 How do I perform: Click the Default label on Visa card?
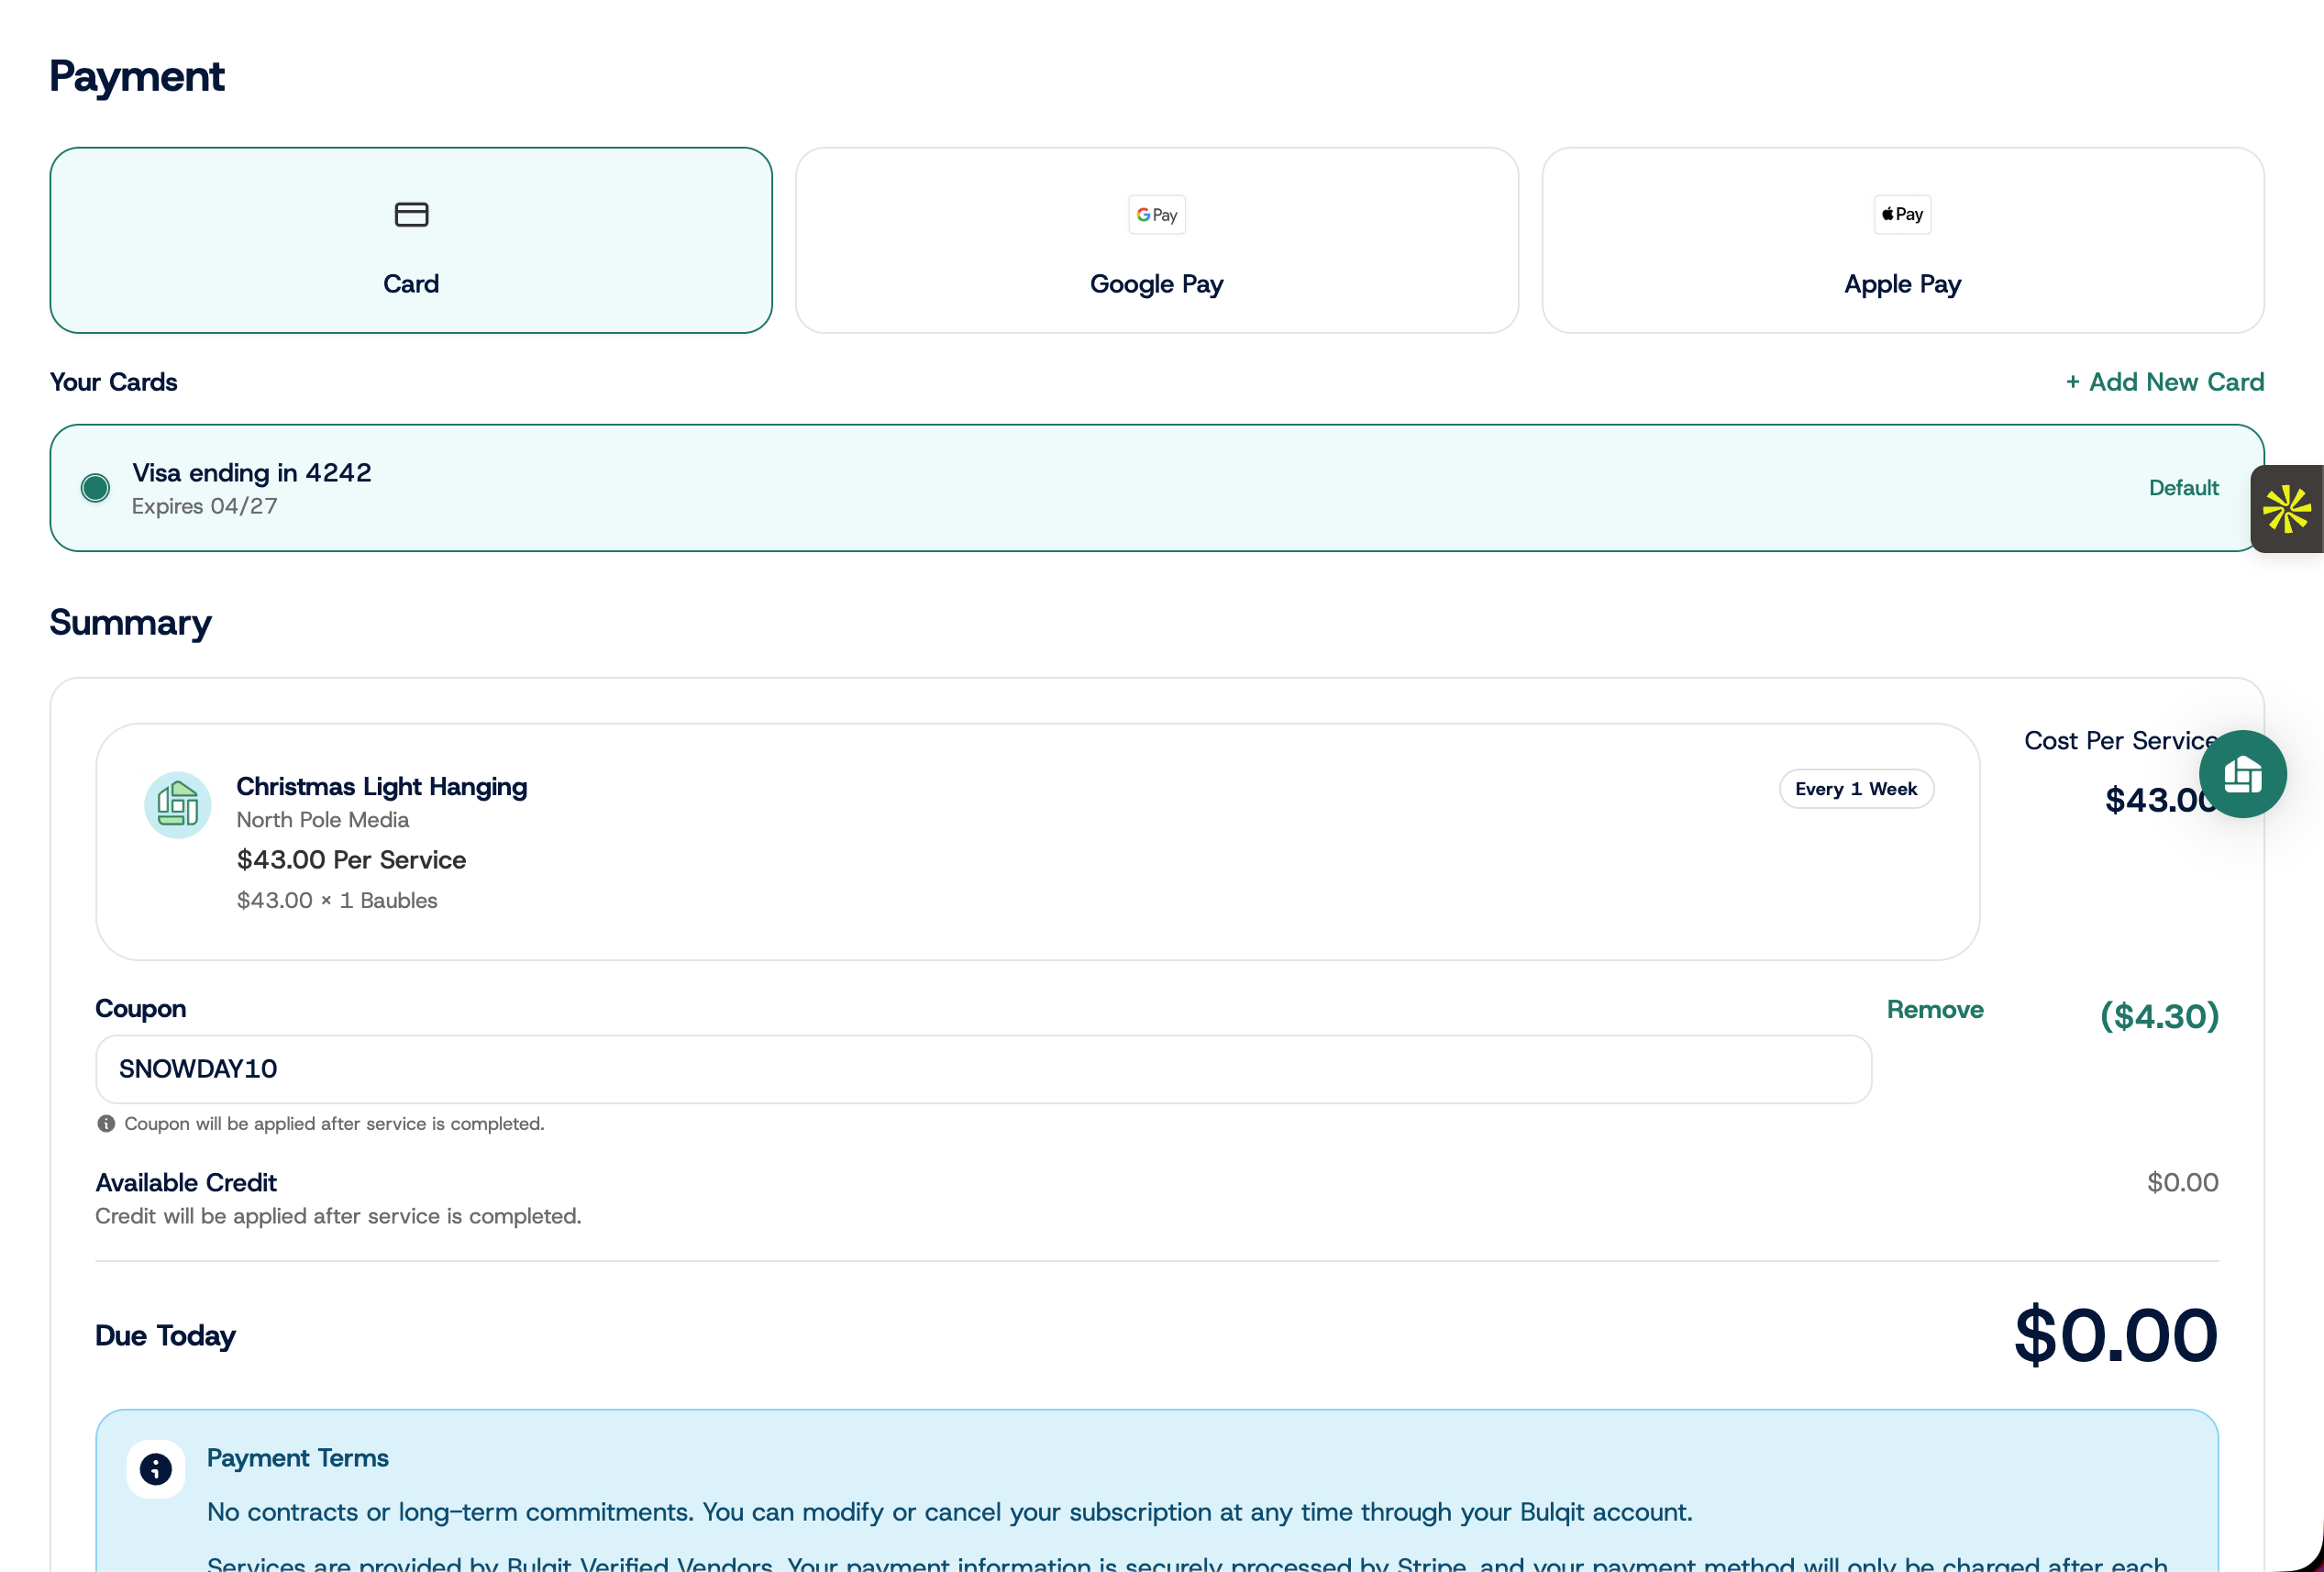pos(2184,488)
